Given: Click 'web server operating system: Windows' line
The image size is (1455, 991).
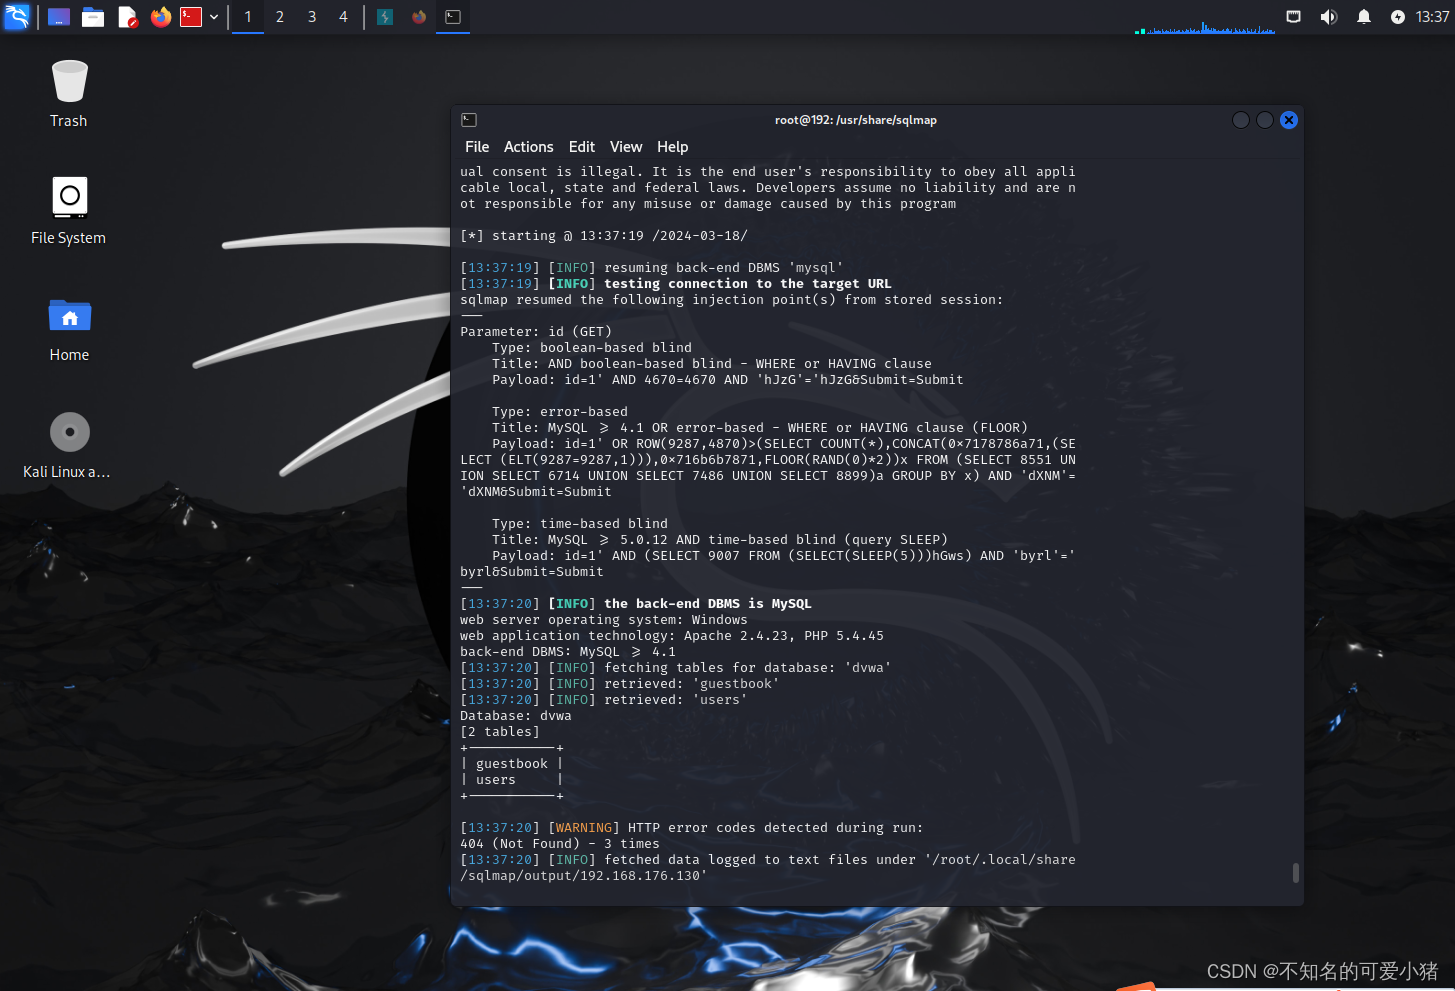Looking at the screenshot, I should pyautogui.click(x=604, y=620).
